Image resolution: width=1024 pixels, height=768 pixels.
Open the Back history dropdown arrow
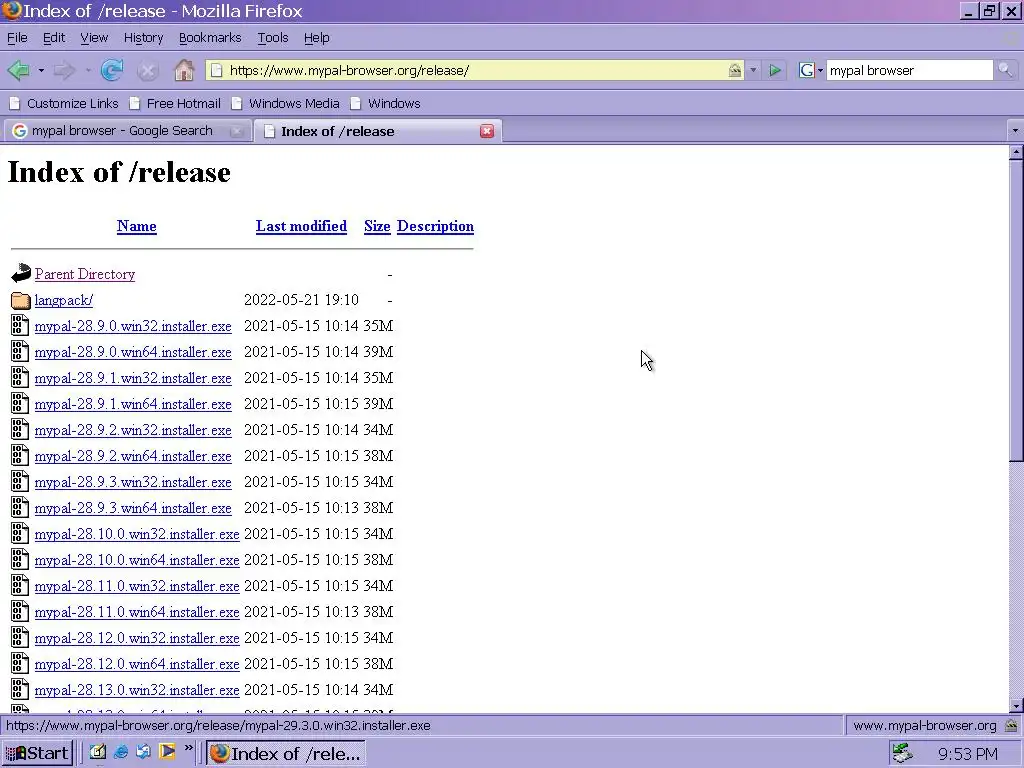click(x=40, y=70)
